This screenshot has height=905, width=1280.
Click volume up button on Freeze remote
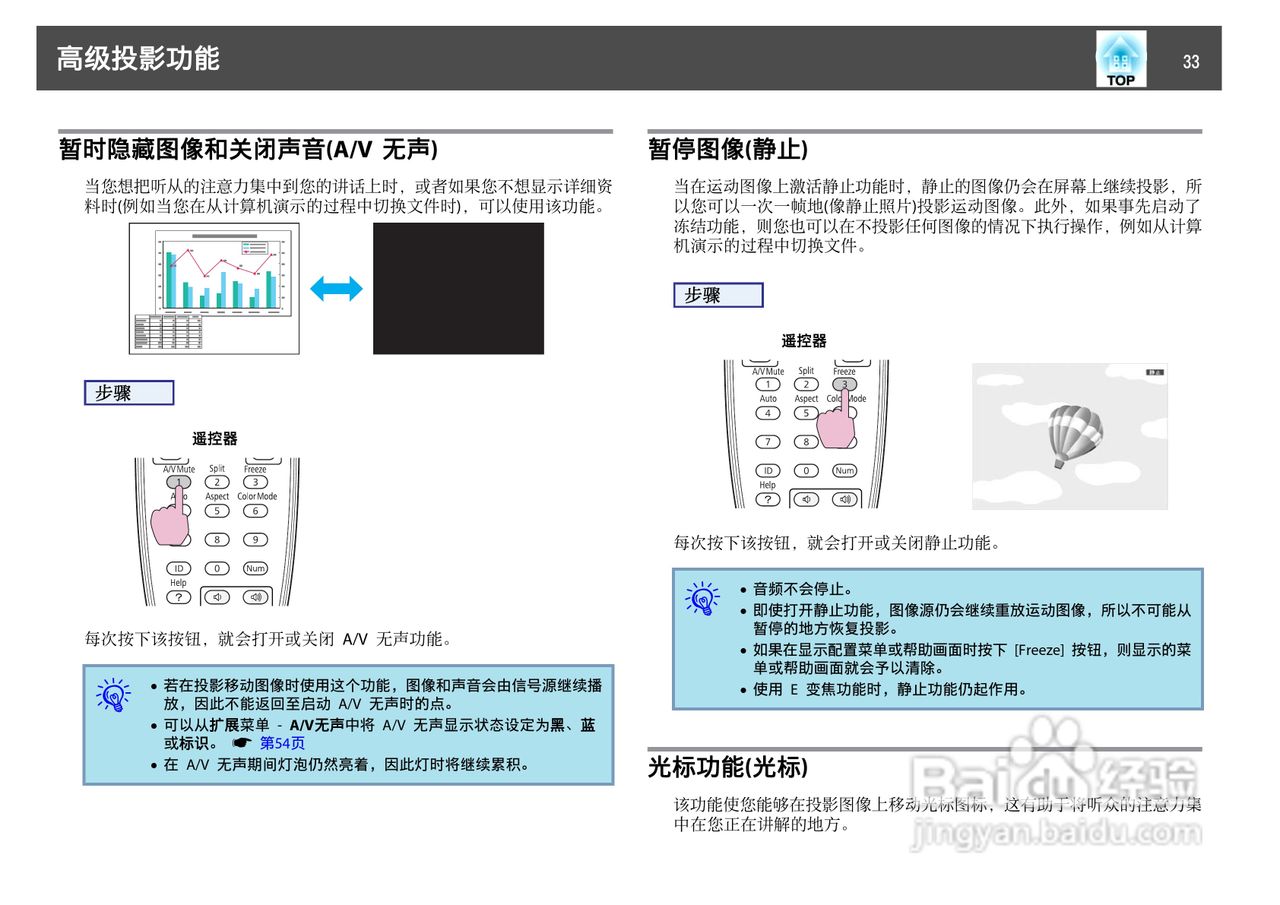846,499
